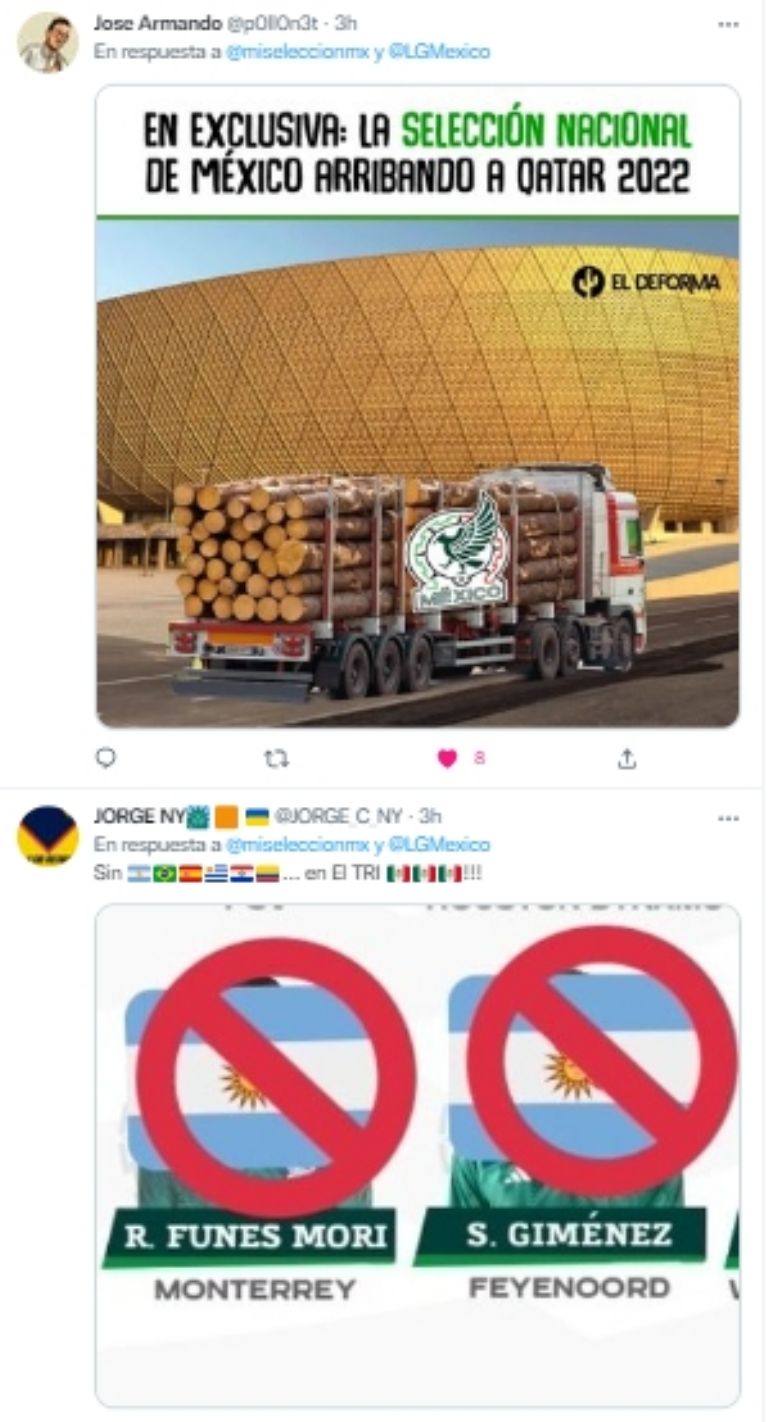Viewport: 768px width, 1422px height.
Task: Open Jose Armando's profile picture
Action: click(47, 43)
